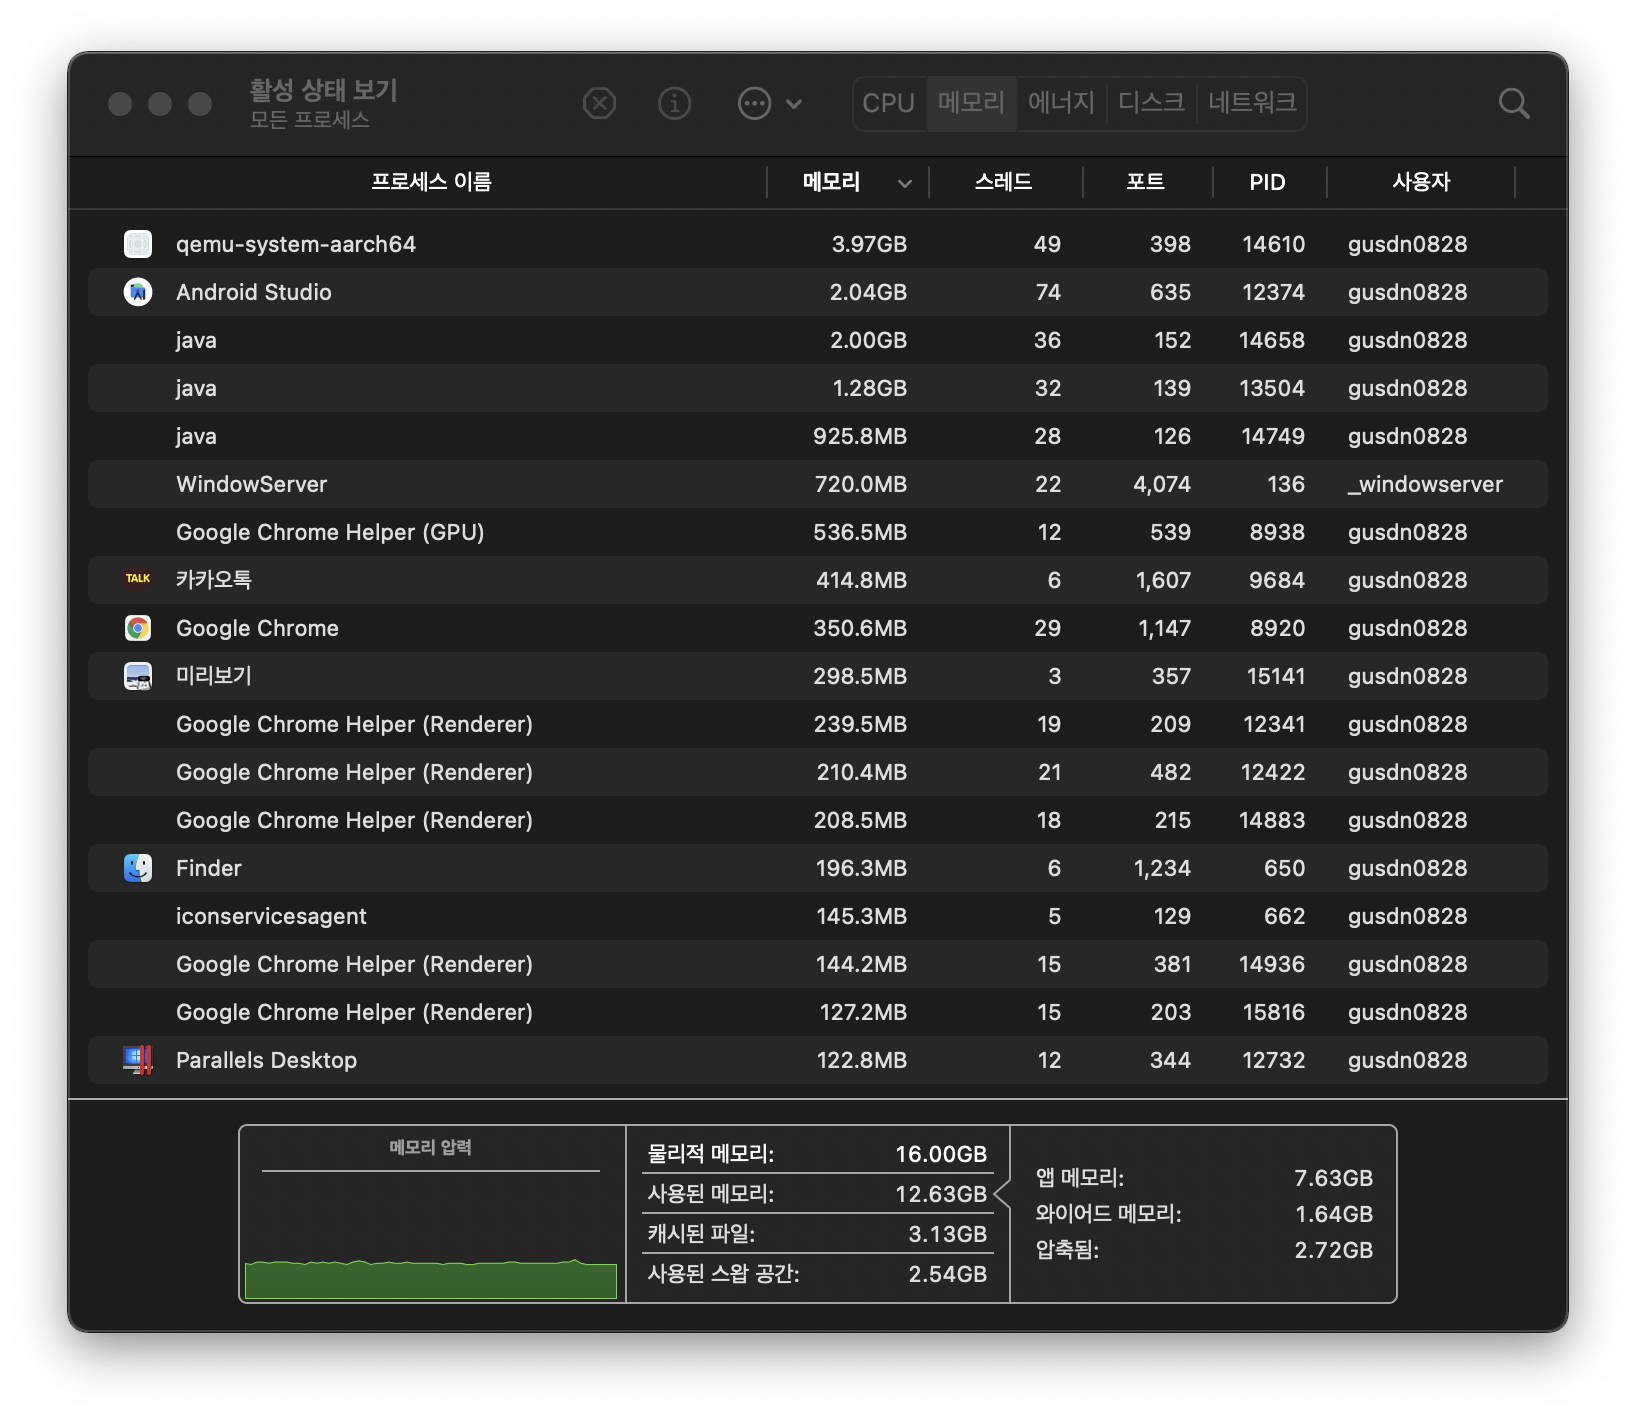Screen dimensions: 1636x1416
Task: Expand the chevron next to the ellipsis
Action: tap(794, 103)
